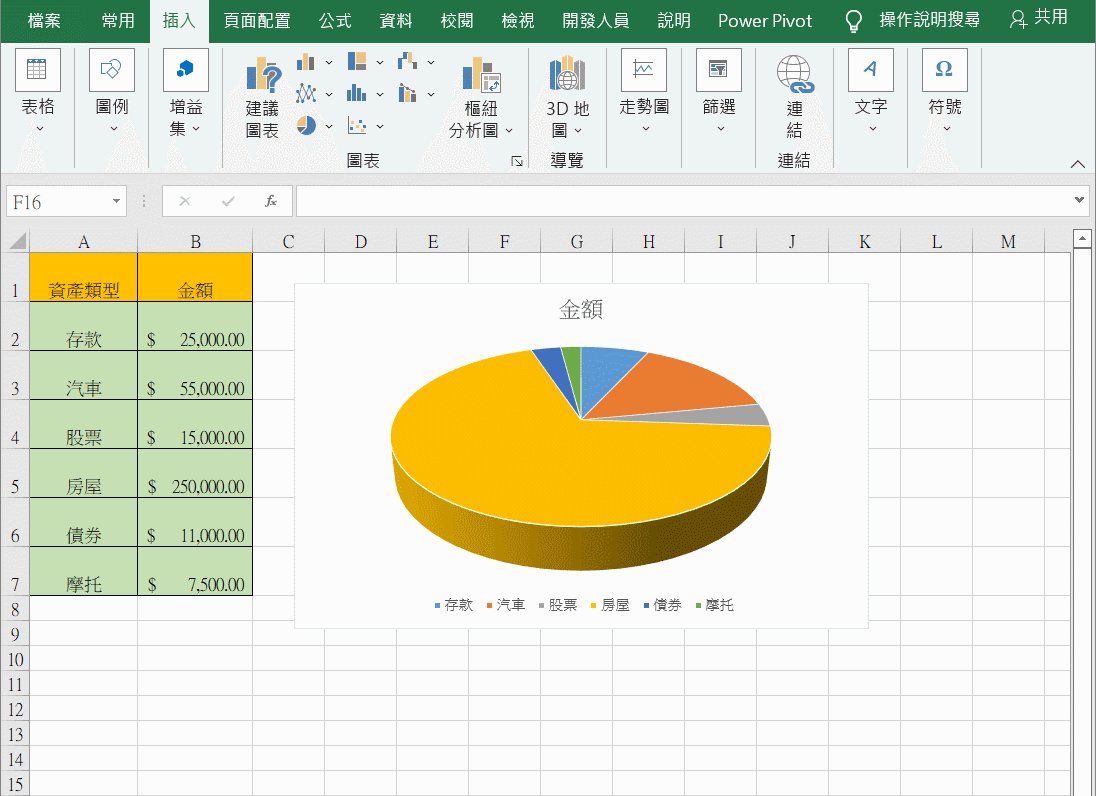Click 樞紐分析圖 PivotChart icon
Image resolution: width=1096 pixels, height=796 pixels.
[481, 75]
